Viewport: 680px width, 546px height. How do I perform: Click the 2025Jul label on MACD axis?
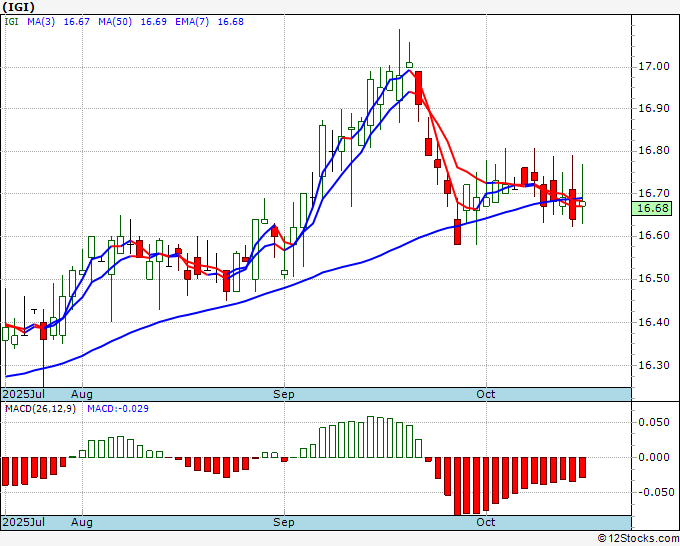[24, 522]
